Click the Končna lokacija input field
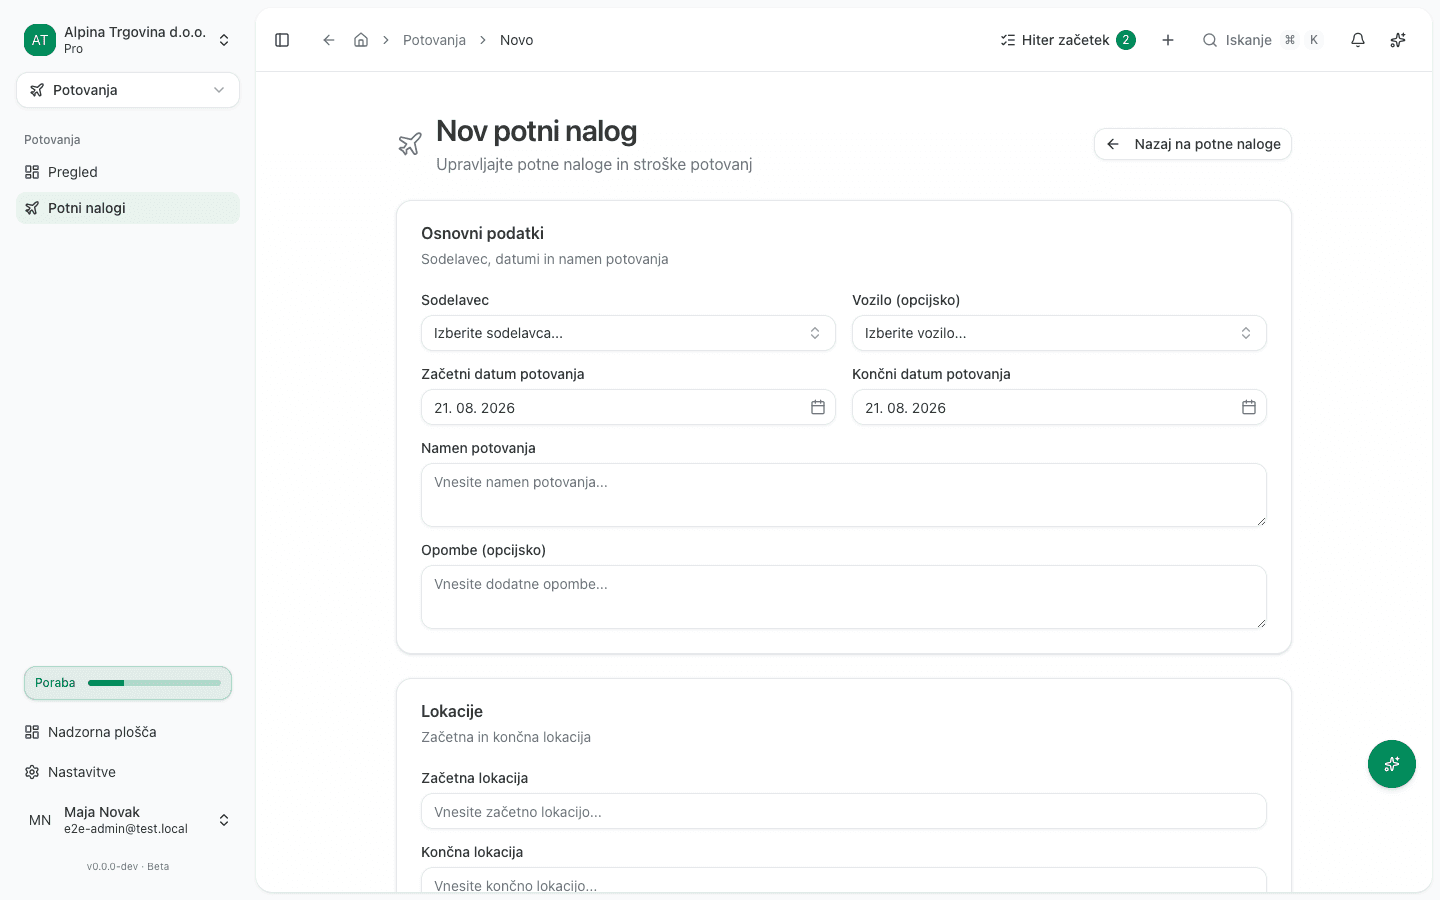Image resolution: width=1440 pixels, height=900 pixels. (844, 880)
